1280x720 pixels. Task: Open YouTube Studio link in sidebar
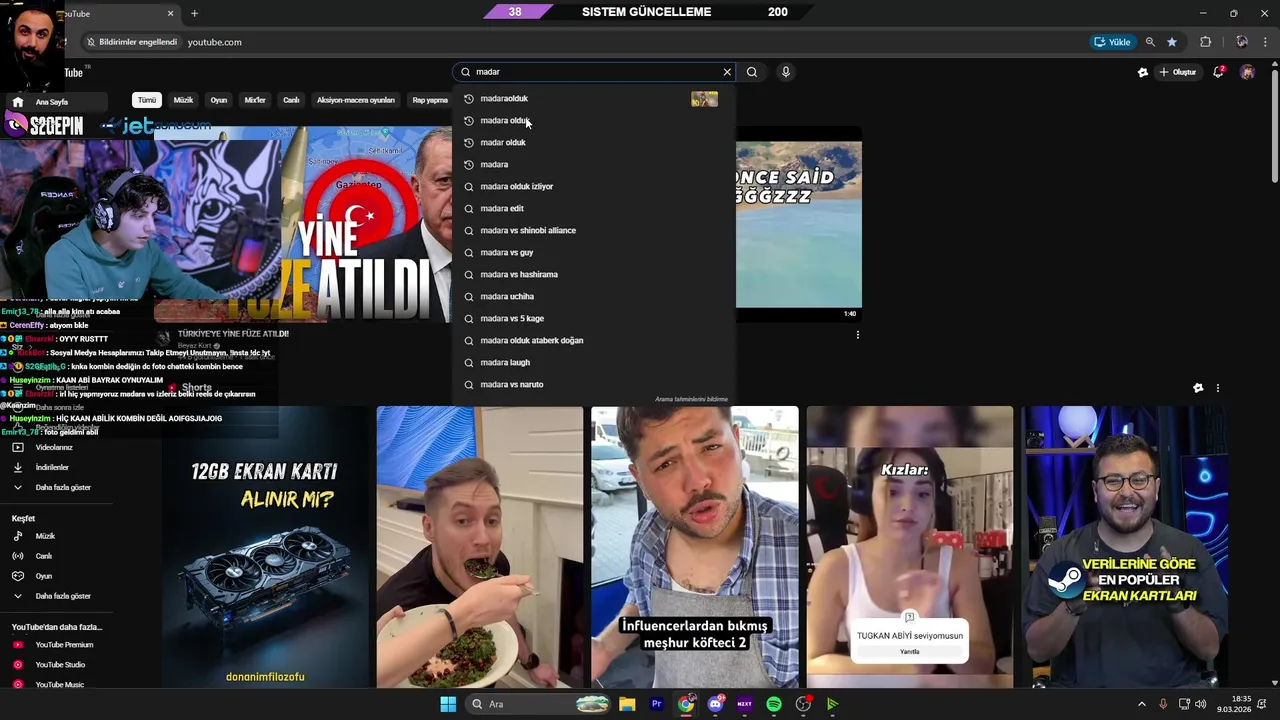click(x=60, y=665)
